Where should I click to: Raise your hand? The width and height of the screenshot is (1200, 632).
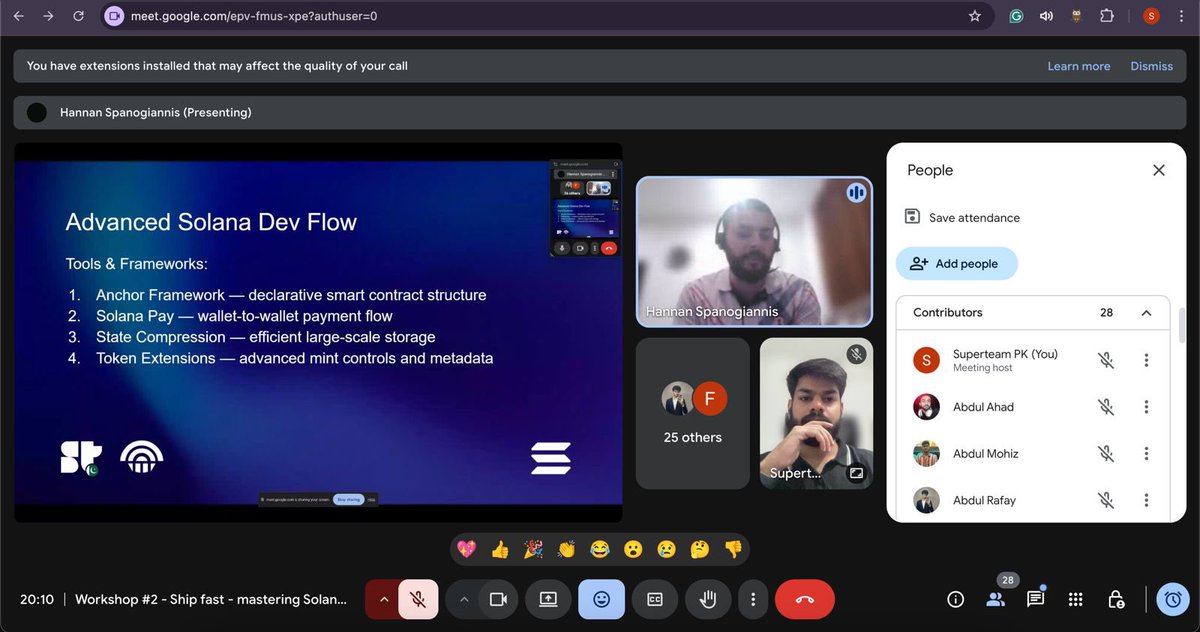(708, 599)
